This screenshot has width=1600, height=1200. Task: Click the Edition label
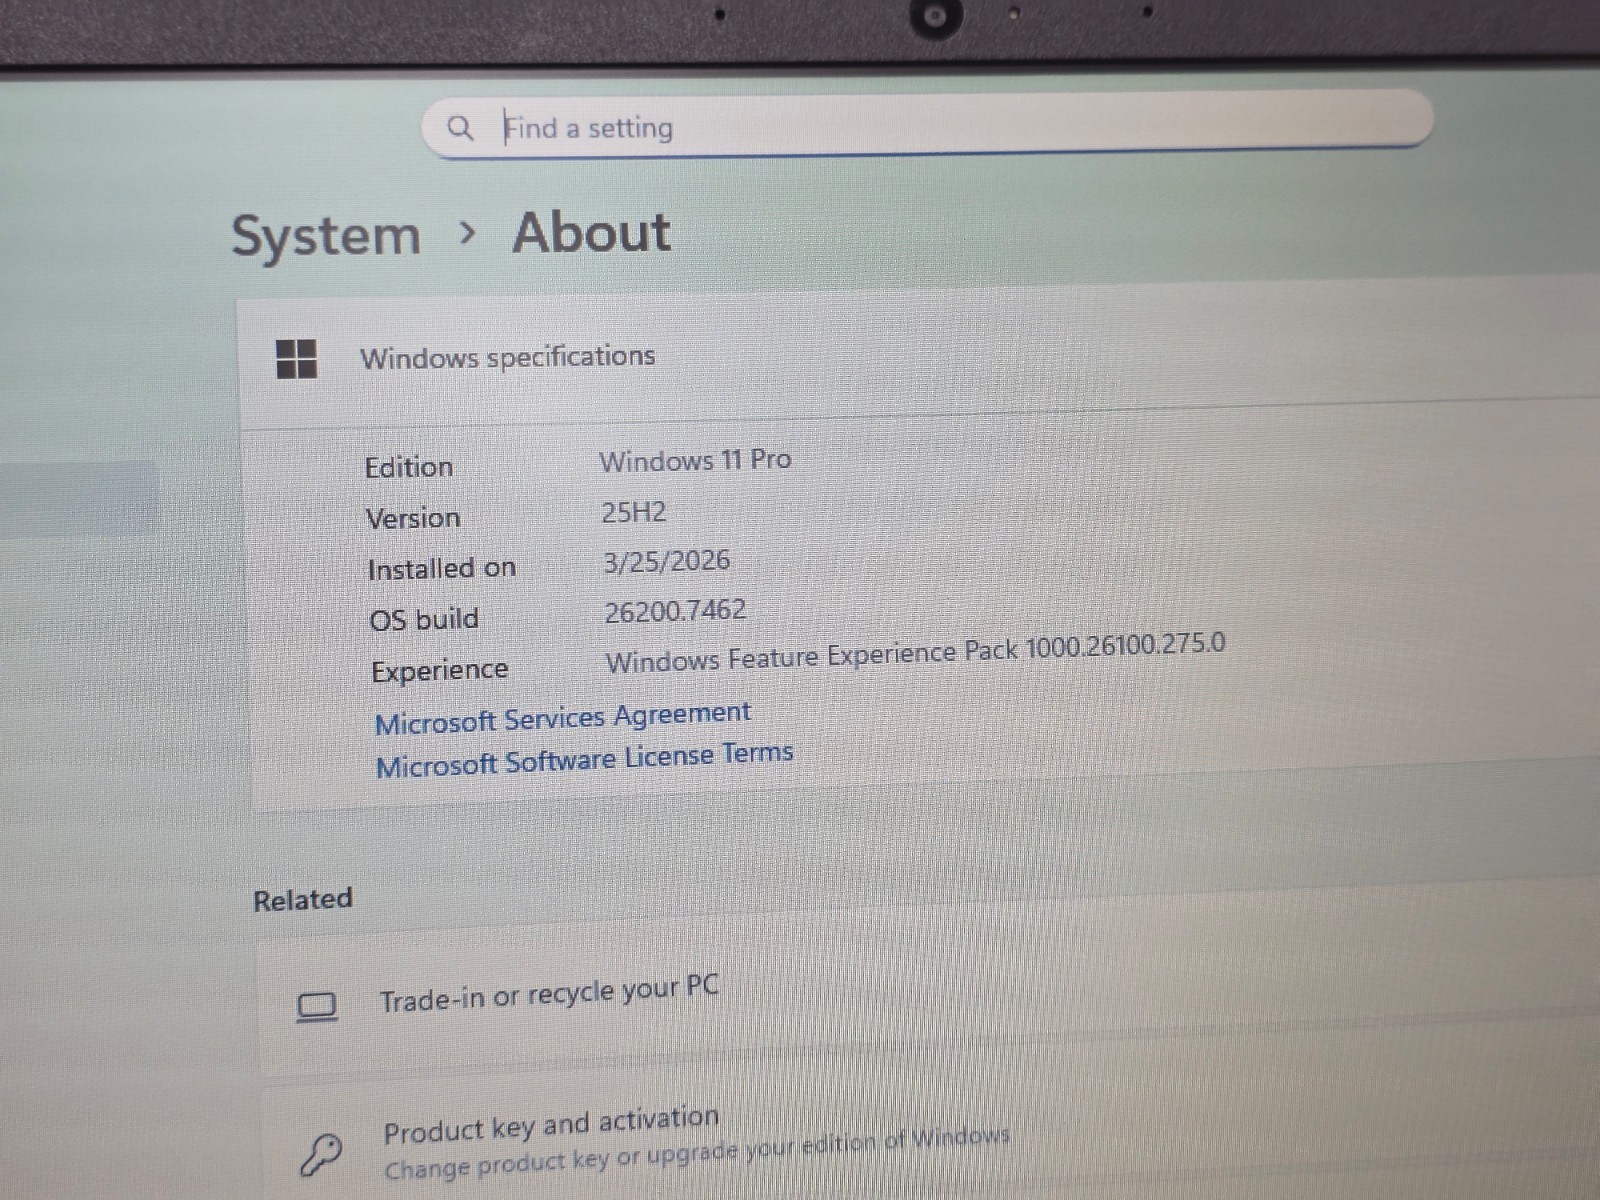409,467
